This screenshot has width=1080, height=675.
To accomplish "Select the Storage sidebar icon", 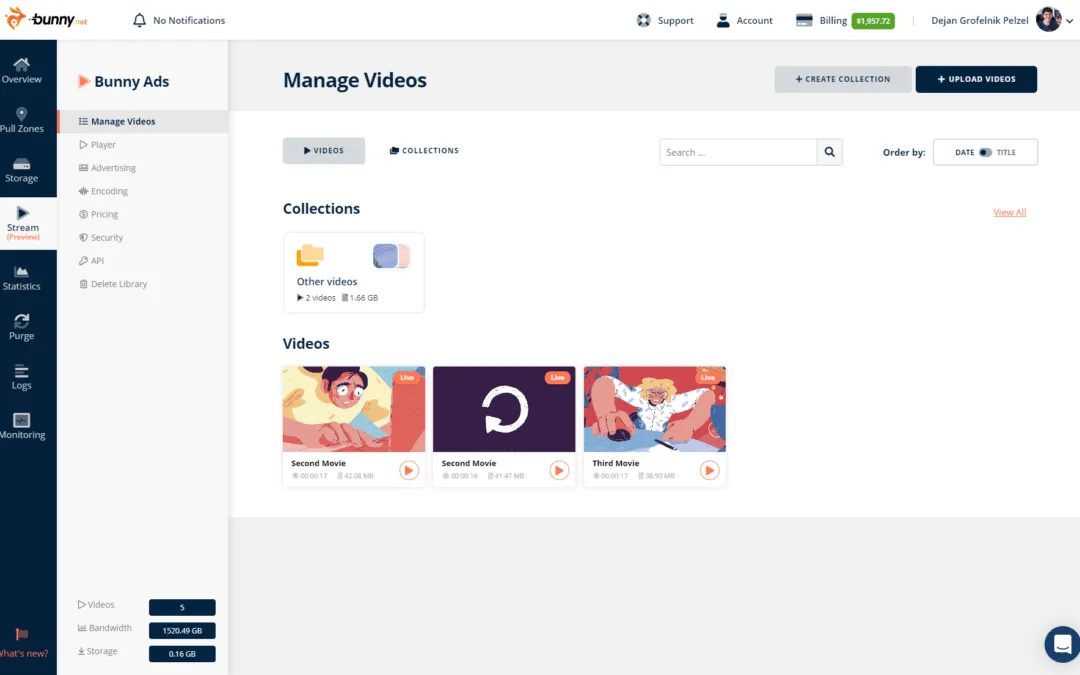I will (21, 165).
